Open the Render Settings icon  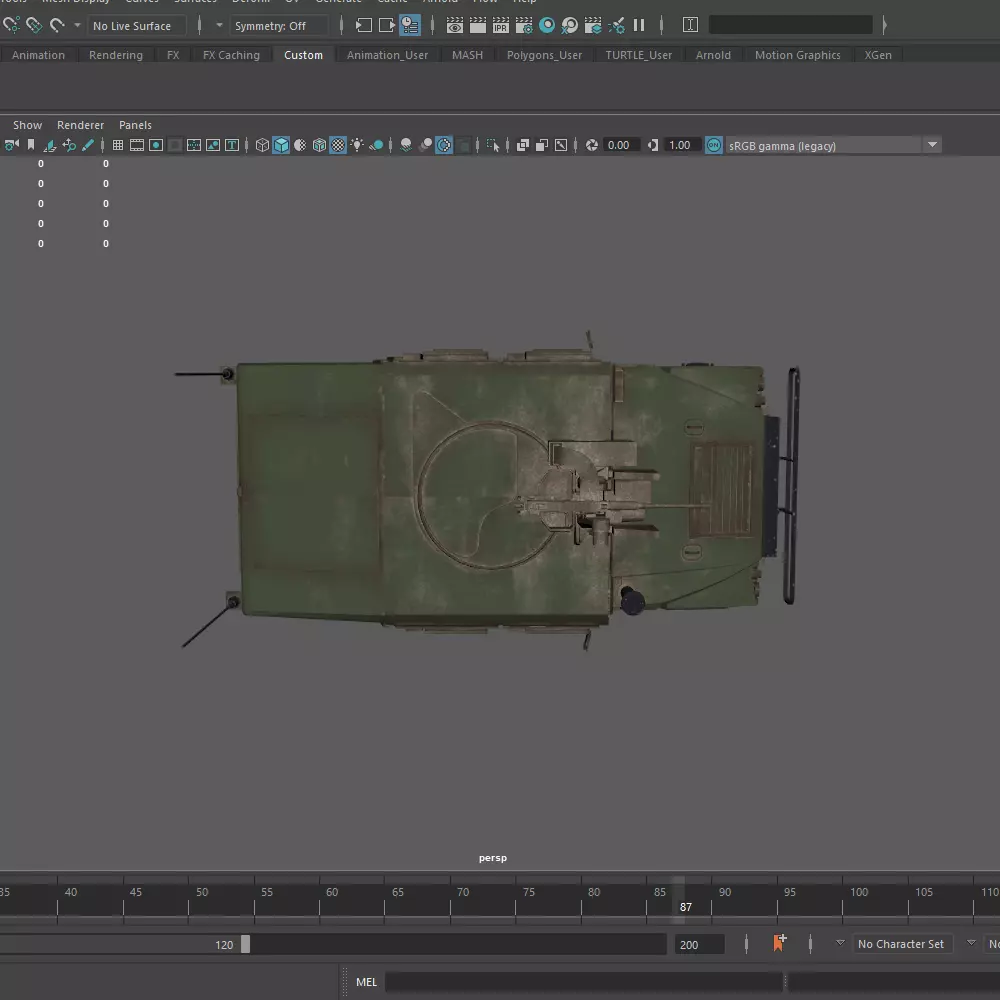pos(524,26)
